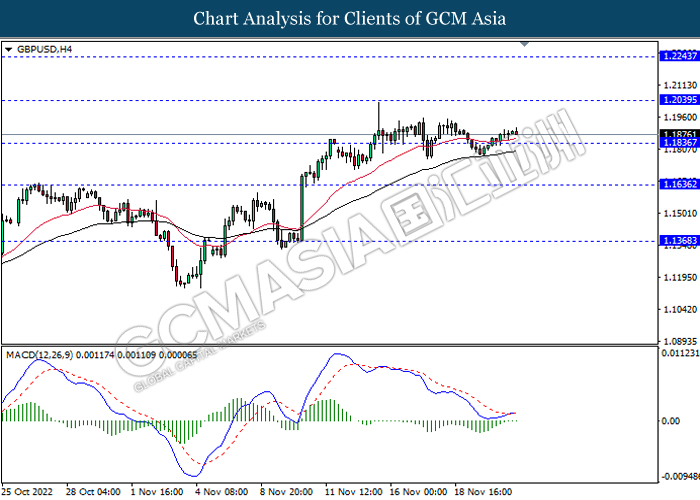
Task: Select the 1.20395 price level label
Action: [x=679, y=100]
